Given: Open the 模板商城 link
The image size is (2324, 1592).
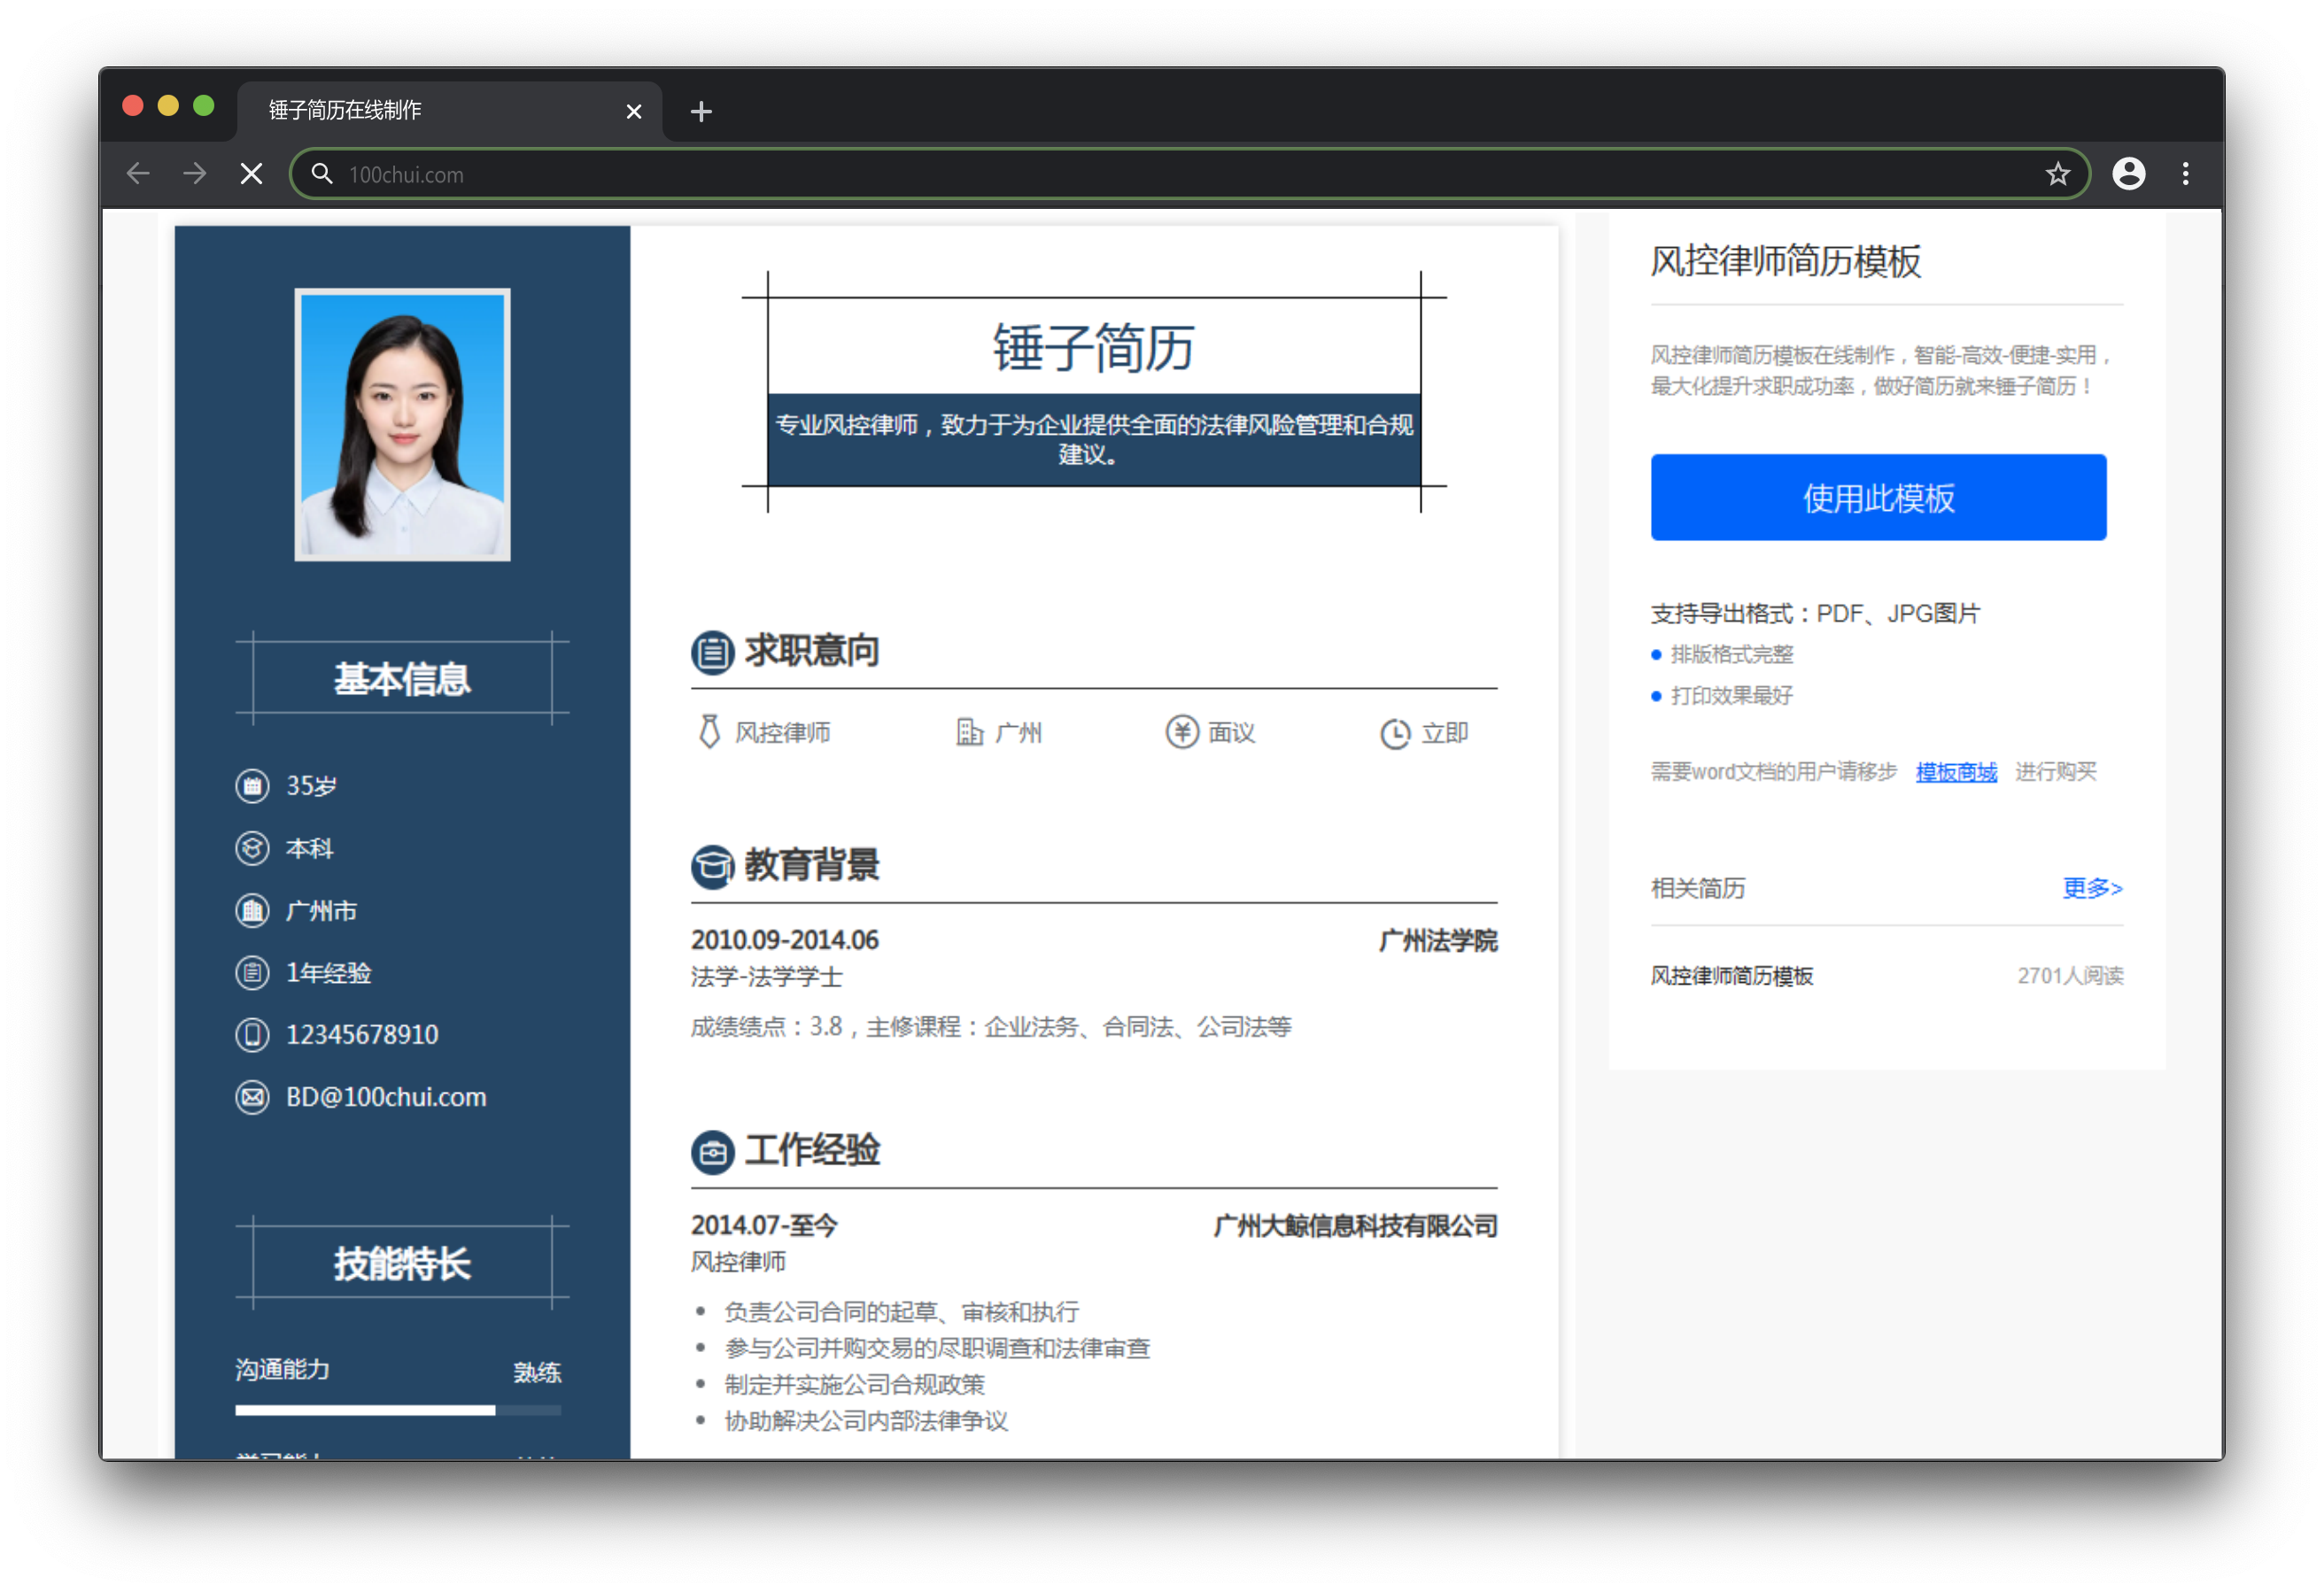Looking at the screenshot, I should coord(1956,772).
